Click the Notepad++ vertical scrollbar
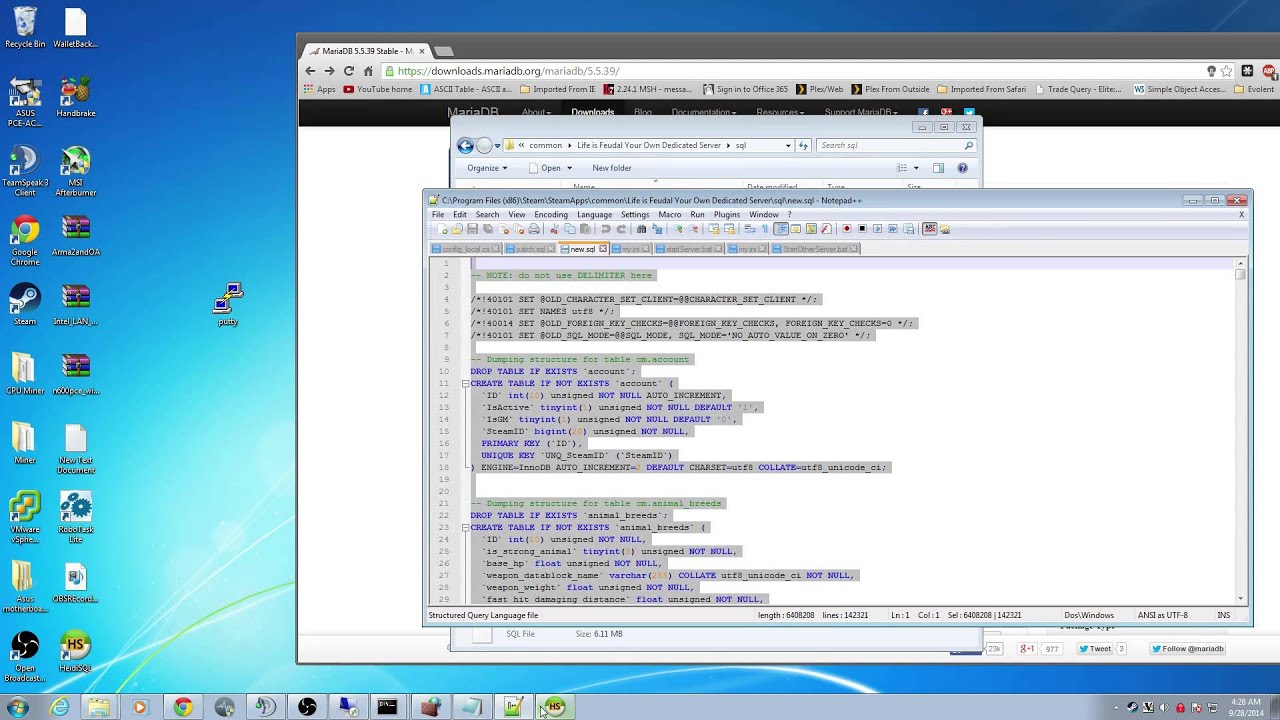 pos(1241,431)
